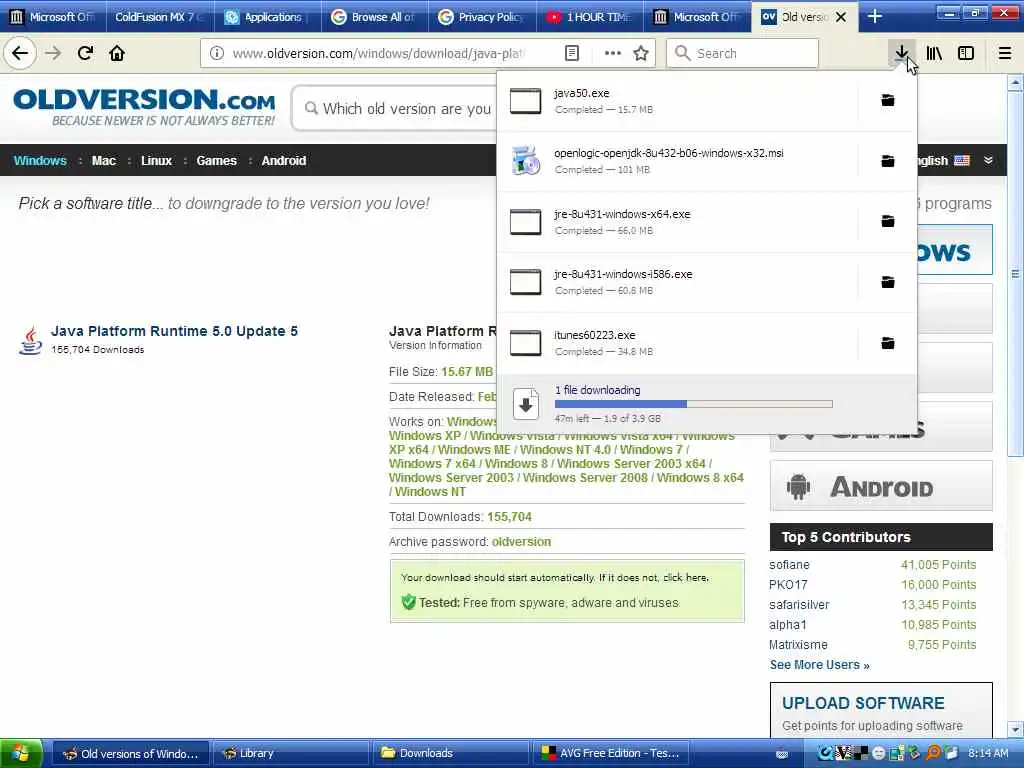Select Windows in site navigation

pyautogui.click(x=40, y=161)
